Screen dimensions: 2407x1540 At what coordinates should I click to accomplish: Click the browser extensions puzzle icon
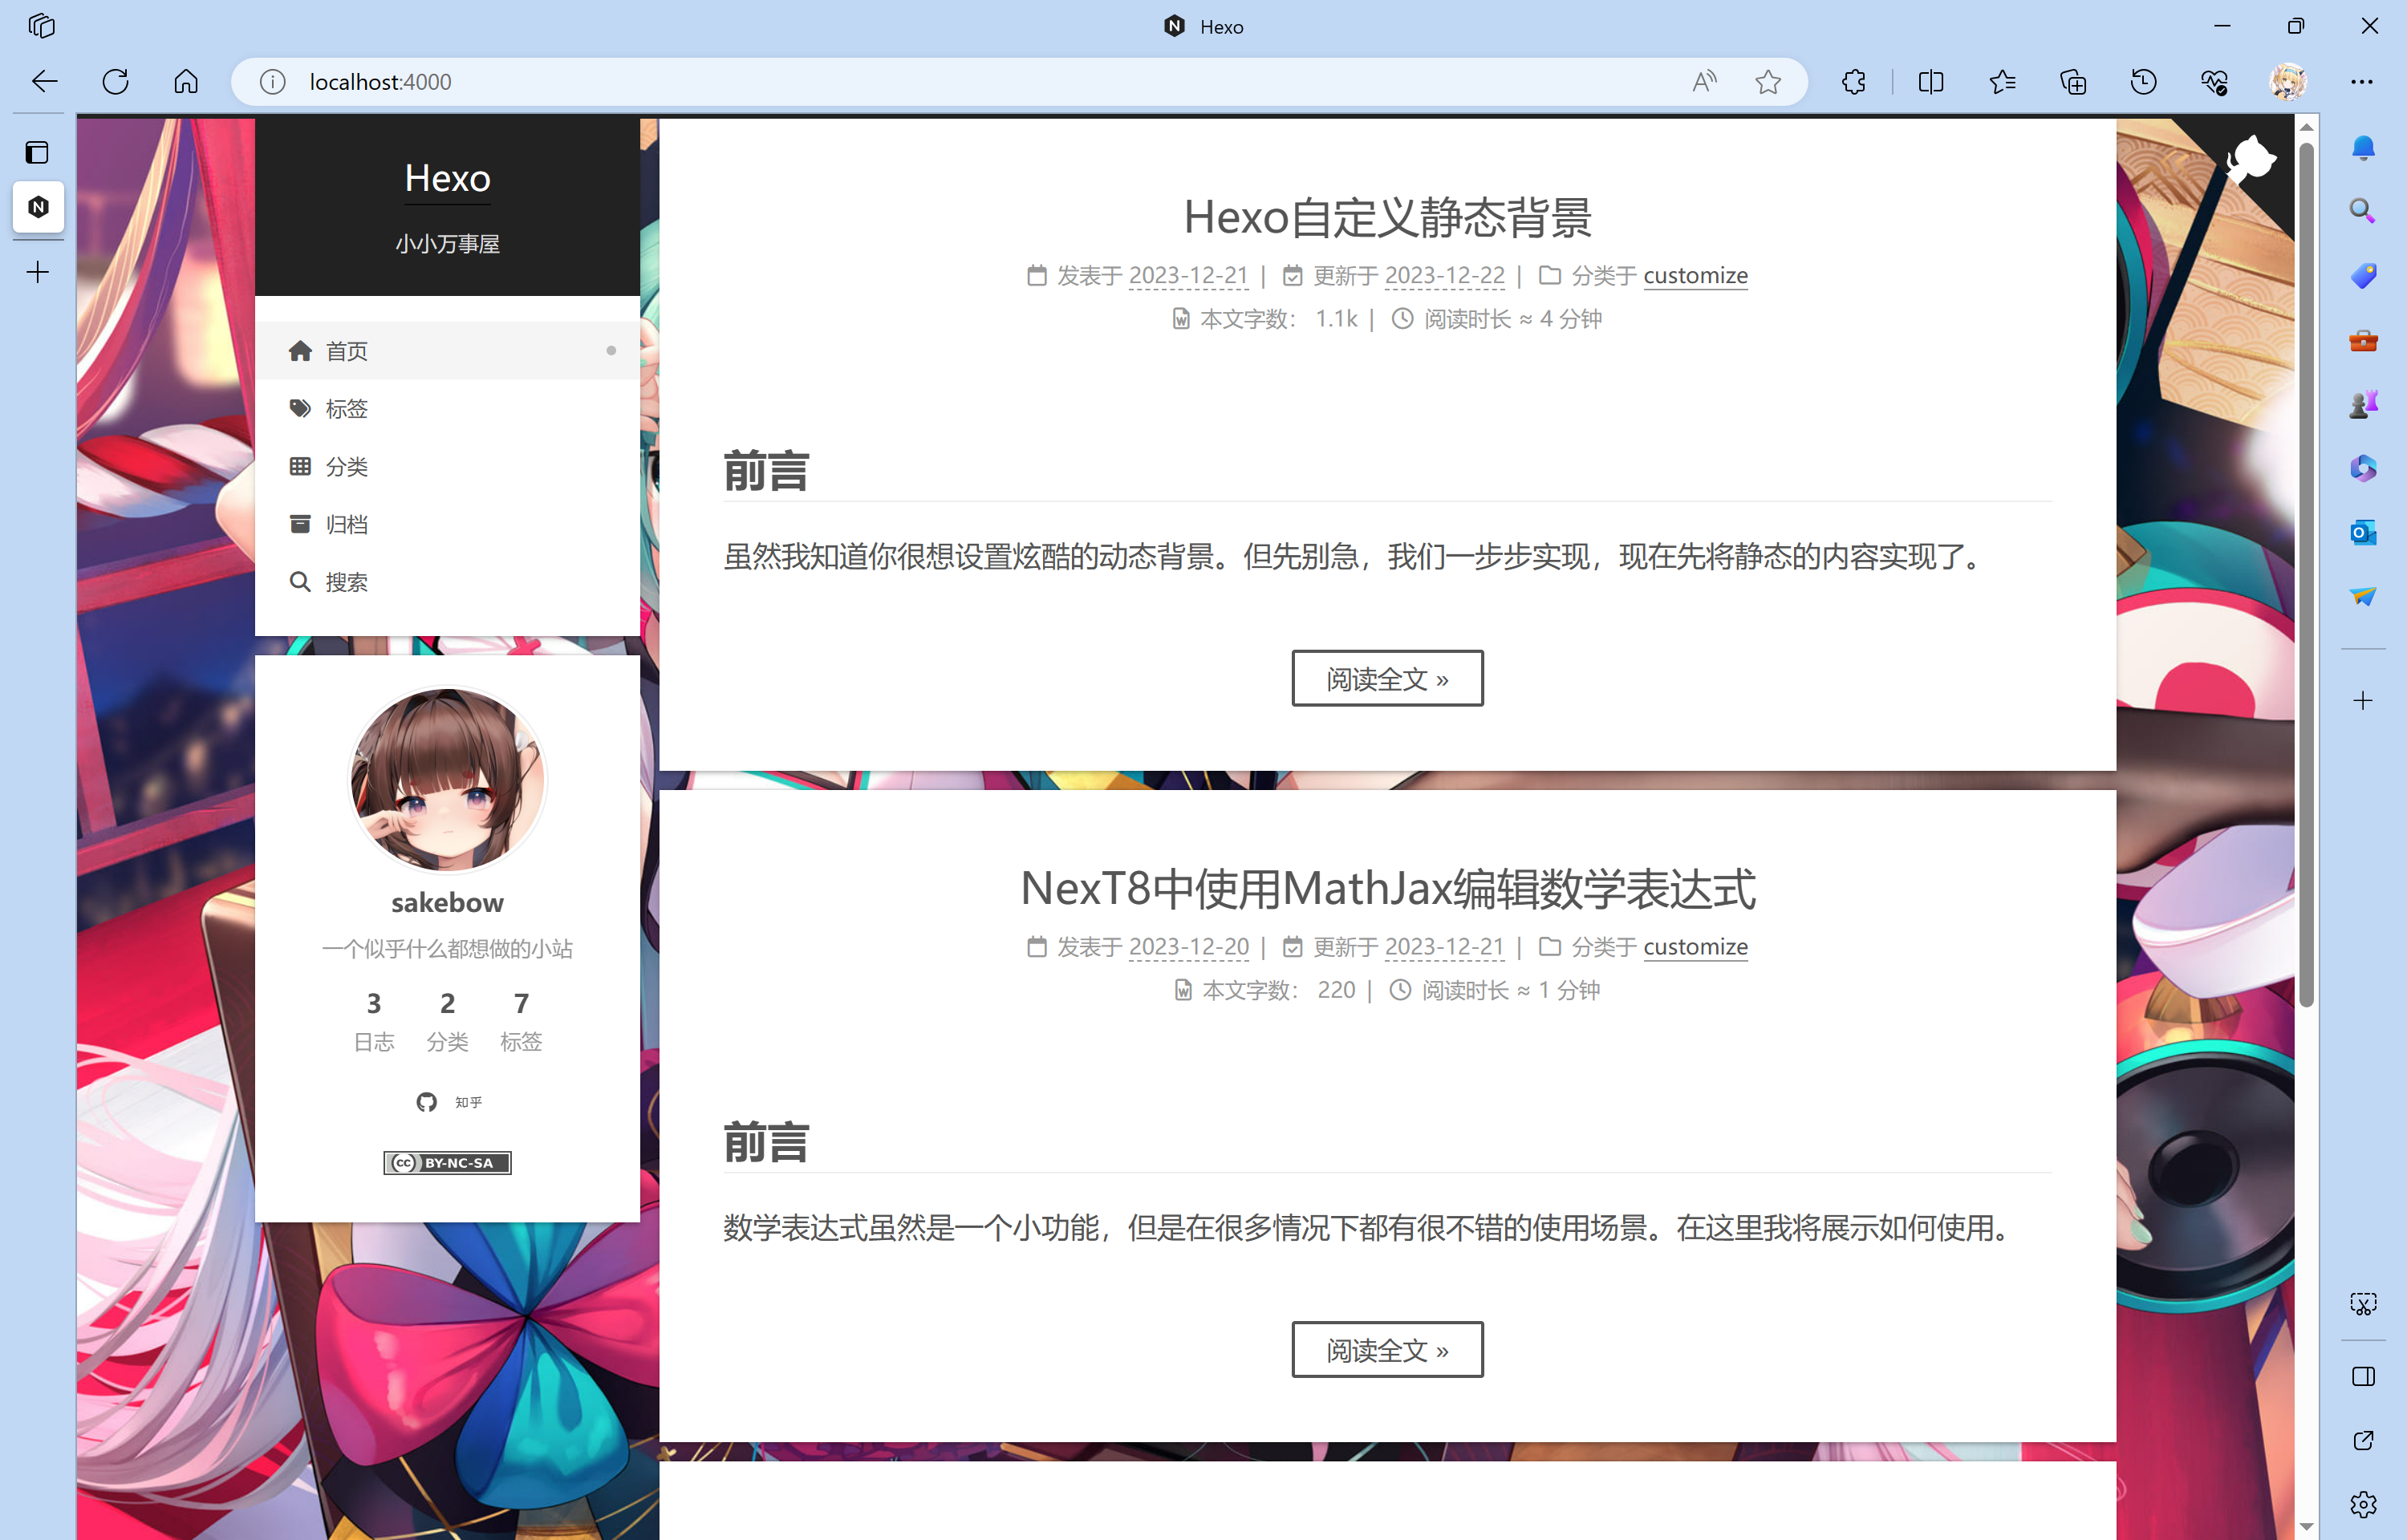(x=1853, y=82)
